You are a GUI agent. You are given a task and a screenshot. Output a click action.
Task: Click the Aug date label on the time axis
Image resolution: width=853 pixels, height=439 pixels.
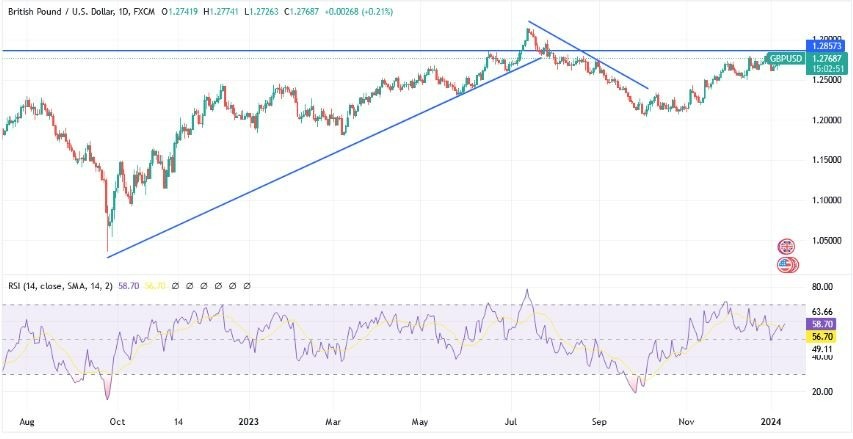pyautogui.click(x=25, y=422)
